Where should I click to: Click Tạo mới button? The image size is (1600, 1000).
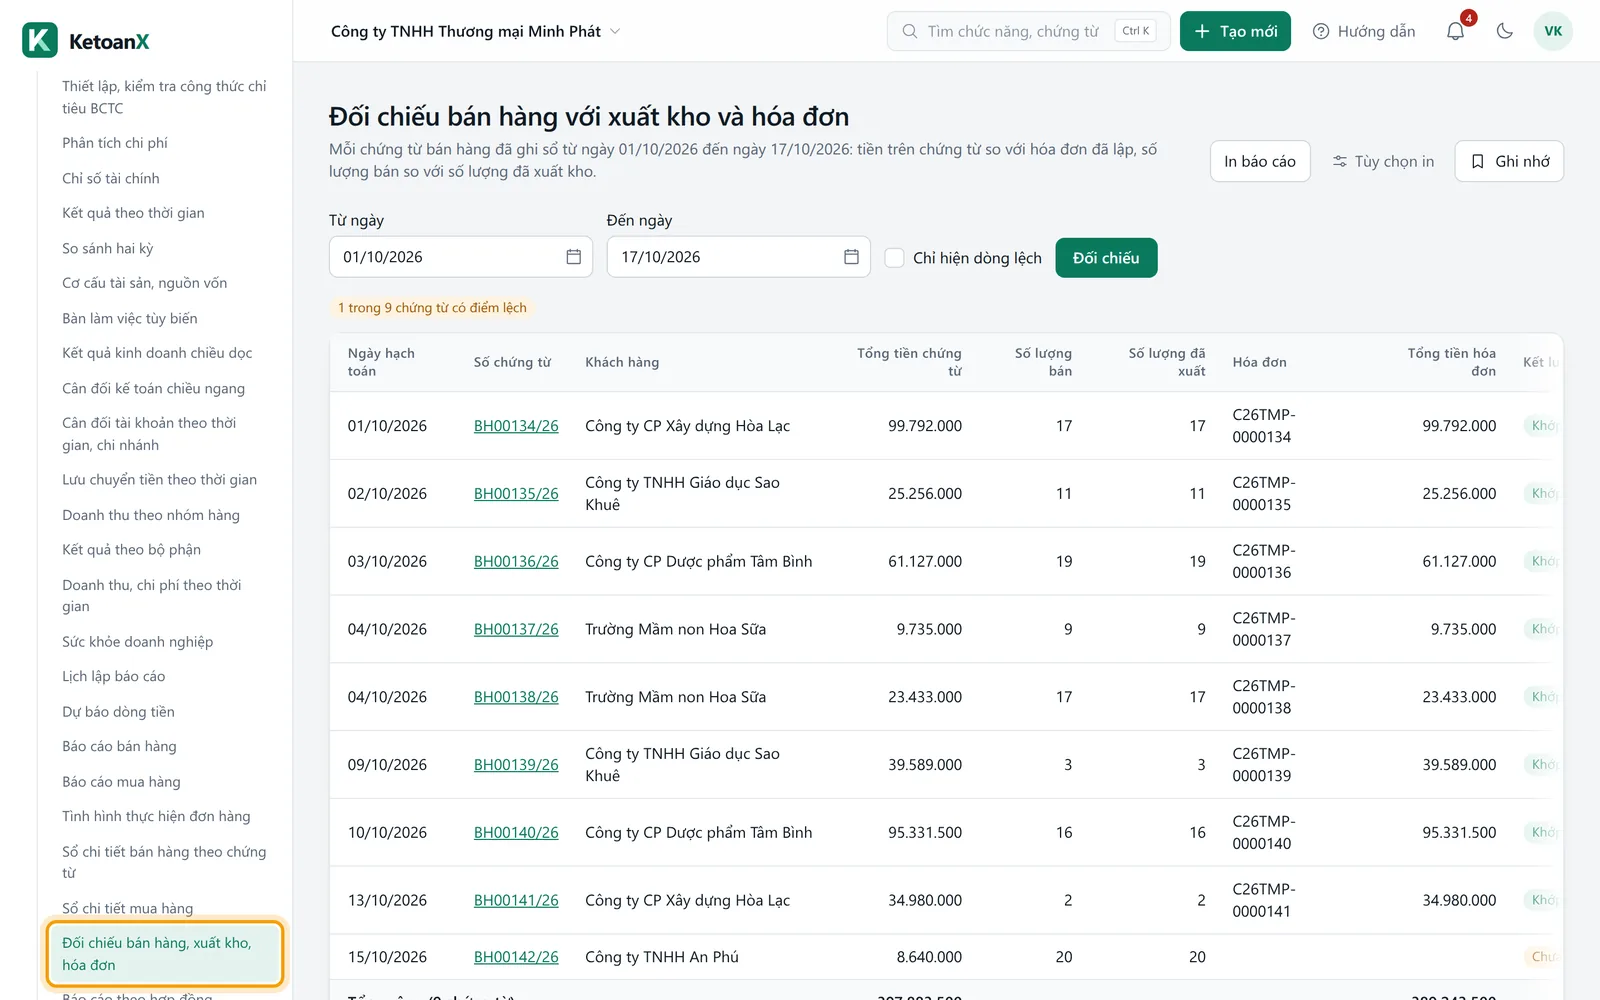tap(1235, 31)
